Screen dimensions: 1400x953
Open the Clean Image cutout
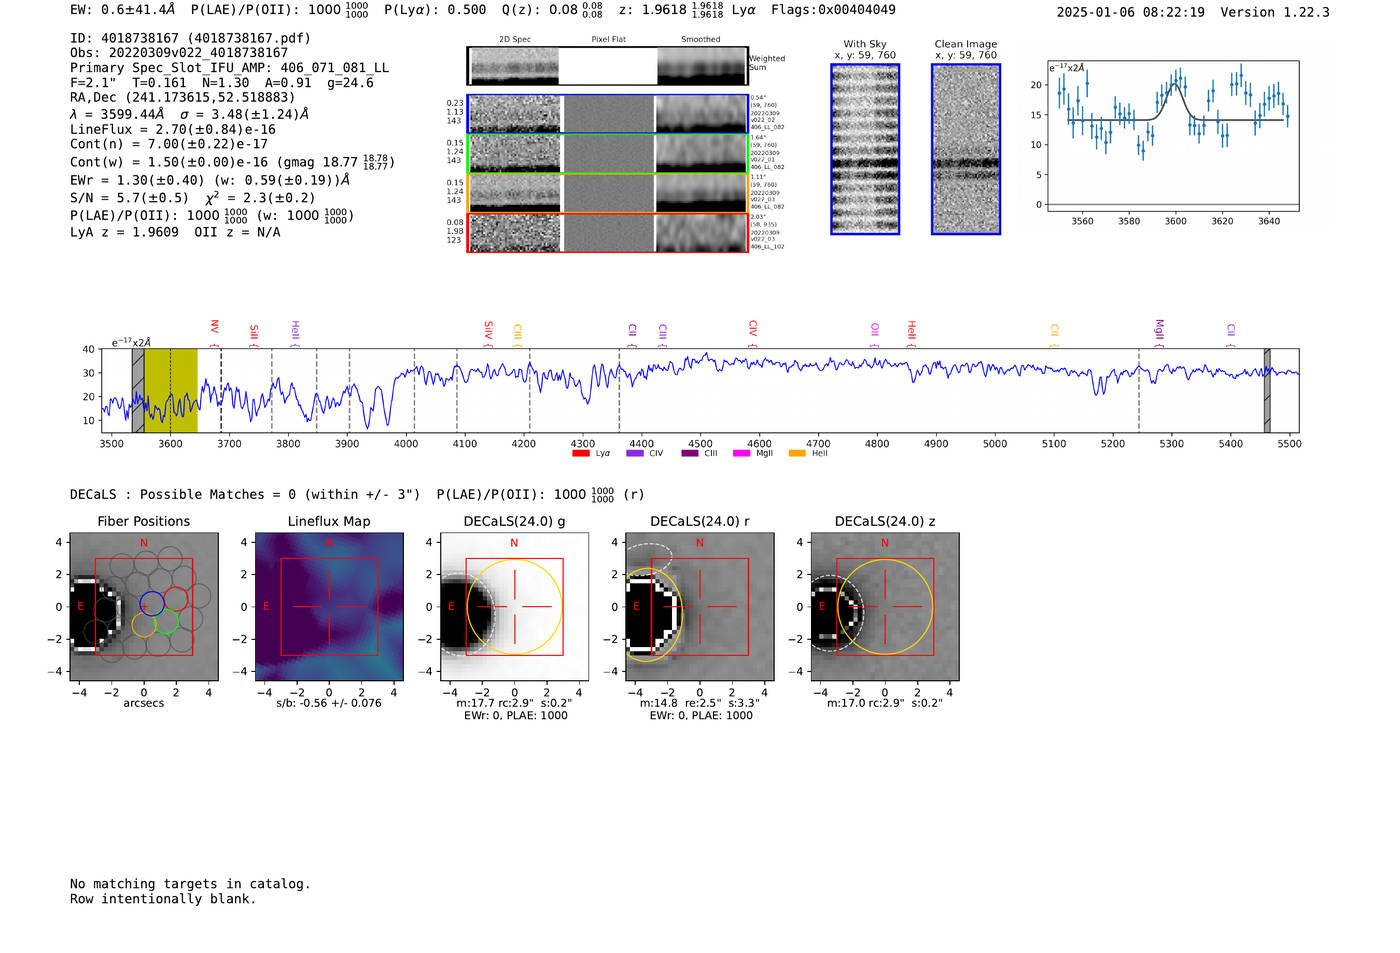click(x=966, y=149)
